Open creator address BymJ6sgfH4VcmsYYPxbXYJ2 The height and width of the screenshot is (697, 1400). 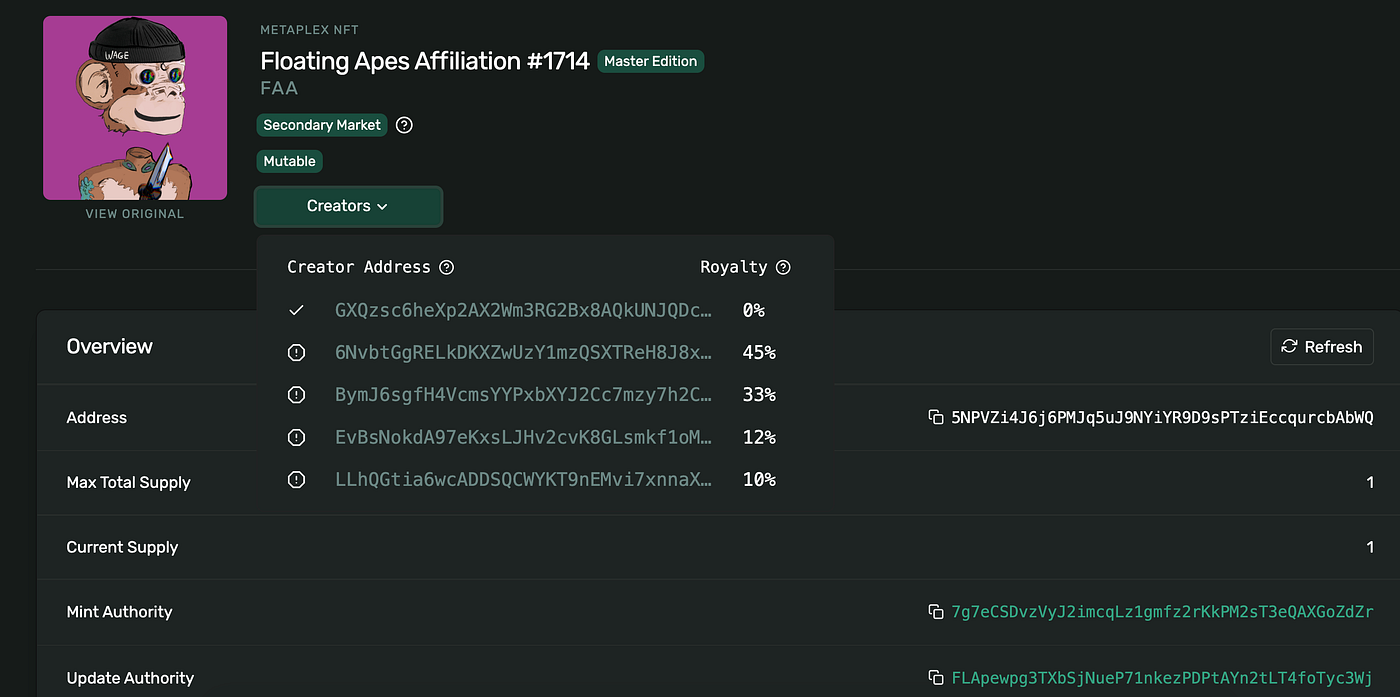pyautogui.click(x=524, y=395)
